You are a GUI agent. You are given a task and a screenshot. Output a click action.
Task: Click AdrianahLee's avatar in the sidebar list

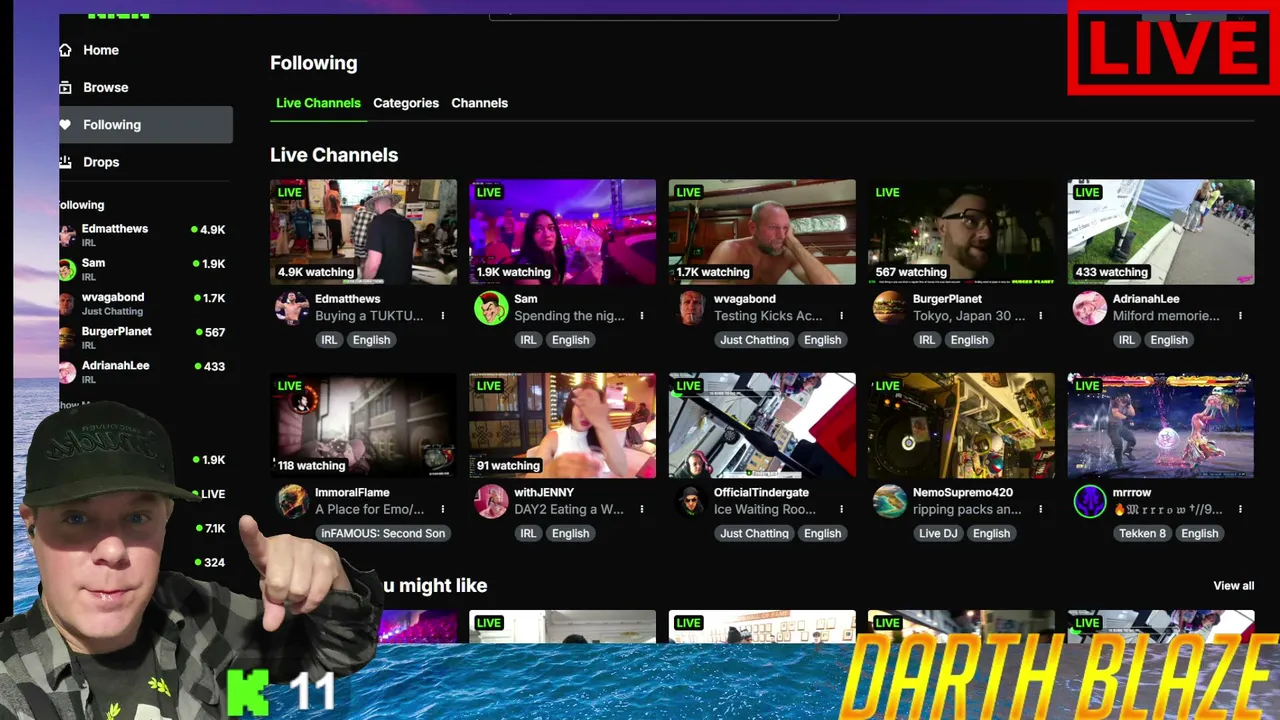click(x=67, y=372)
